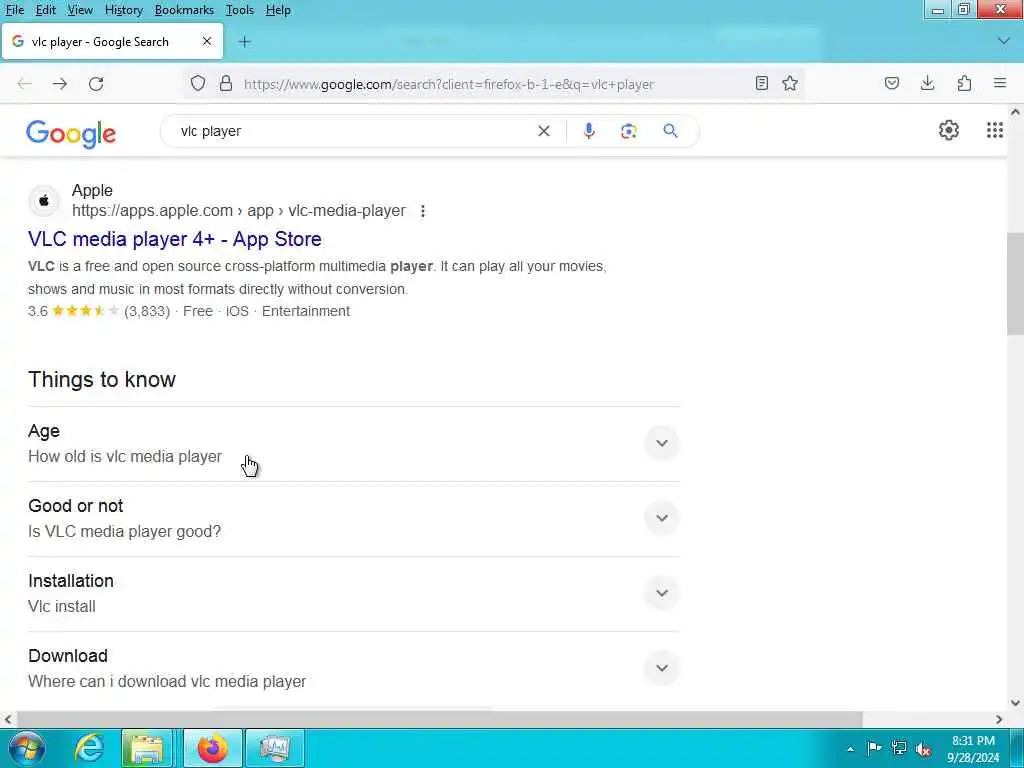Open Google quick settings gear
The height and width of the screenshot is (768, 1024).
click(x=949, y=131)
